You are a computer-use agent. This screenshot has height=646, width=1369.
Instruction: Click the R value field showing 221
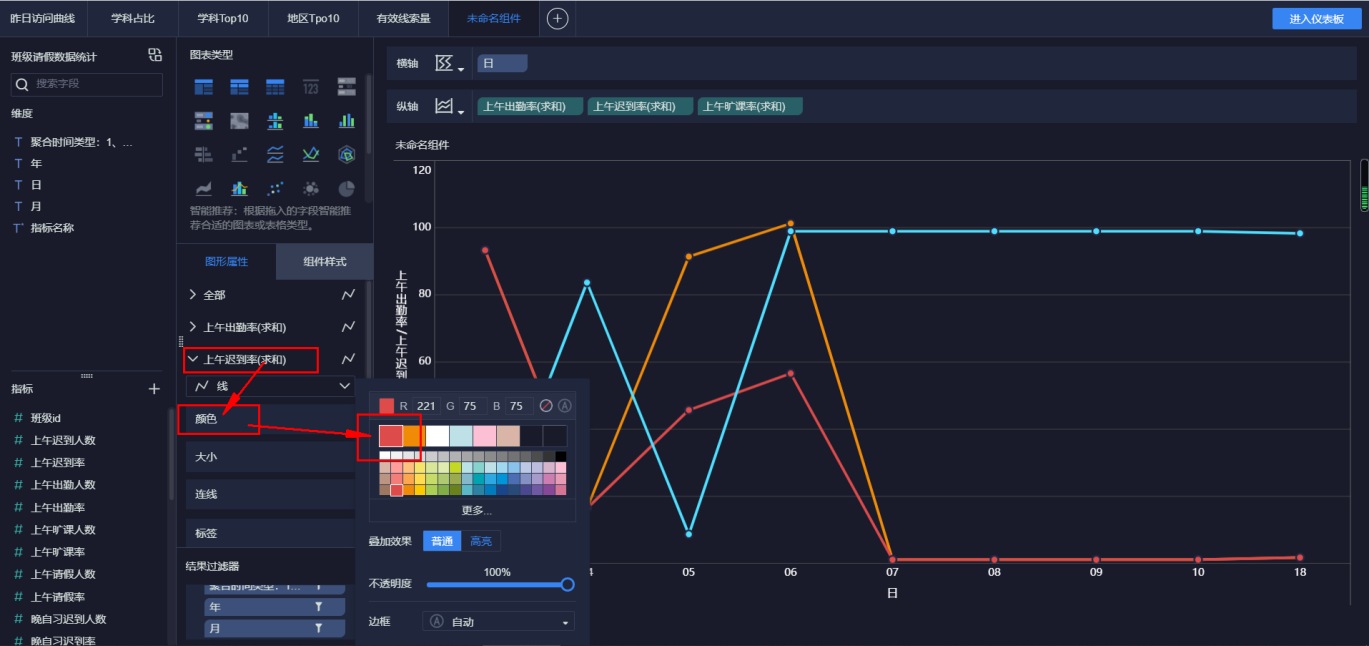(x=425, y=406)
